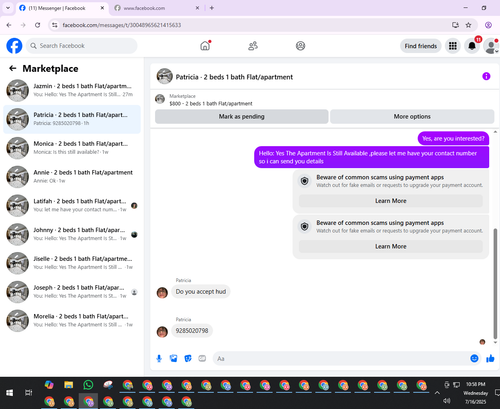Reload the page in browser
Image resolution: width=500 pixels, height=409 pixels.
[x=38, y=25]
